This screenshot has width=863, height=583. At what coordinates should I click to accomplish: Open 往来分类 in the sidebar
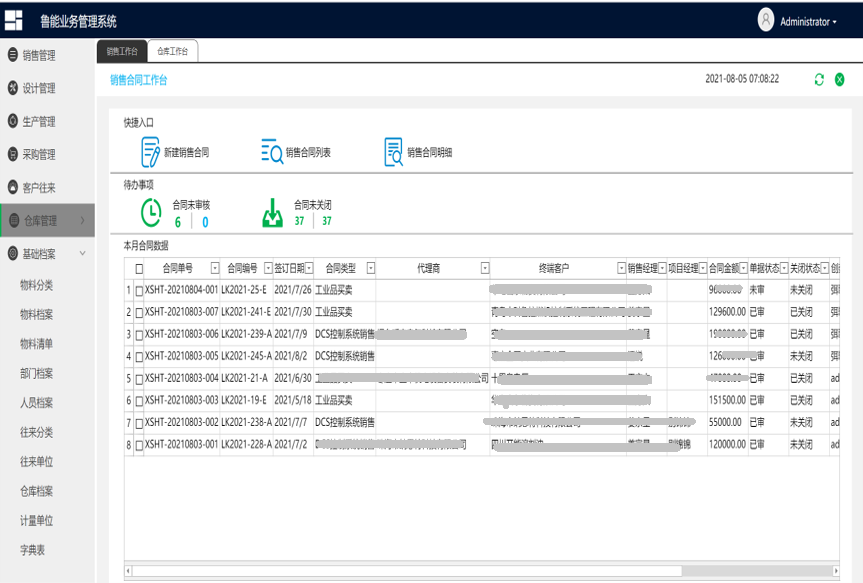36,432
